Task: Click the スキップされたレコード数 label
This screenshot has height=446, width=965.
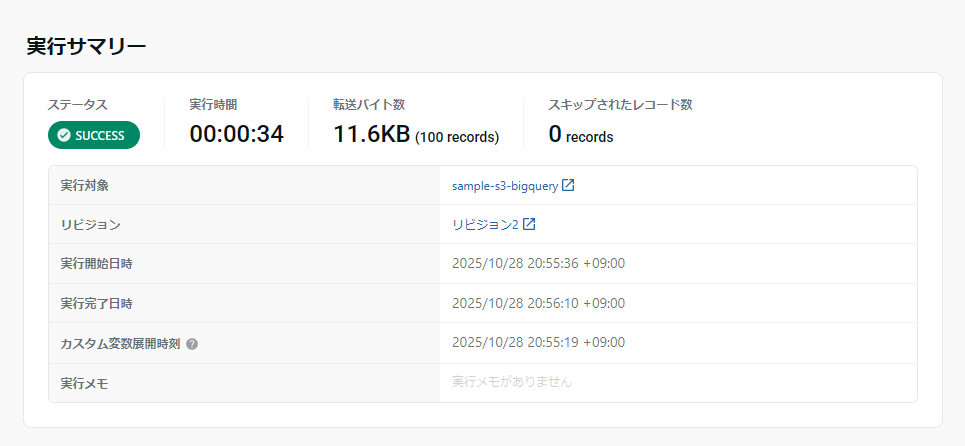Action: 620,104
